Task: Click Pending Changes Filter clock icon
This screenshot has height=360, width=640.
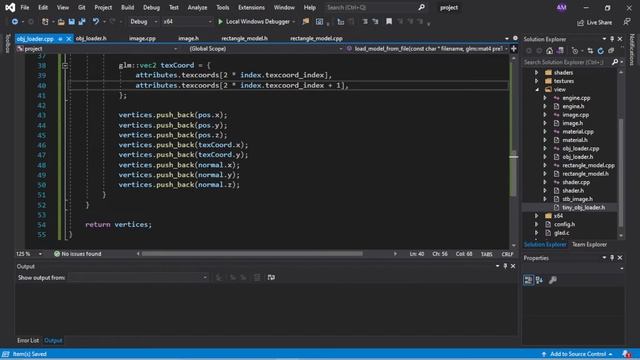Action: (x=575, y=51)
